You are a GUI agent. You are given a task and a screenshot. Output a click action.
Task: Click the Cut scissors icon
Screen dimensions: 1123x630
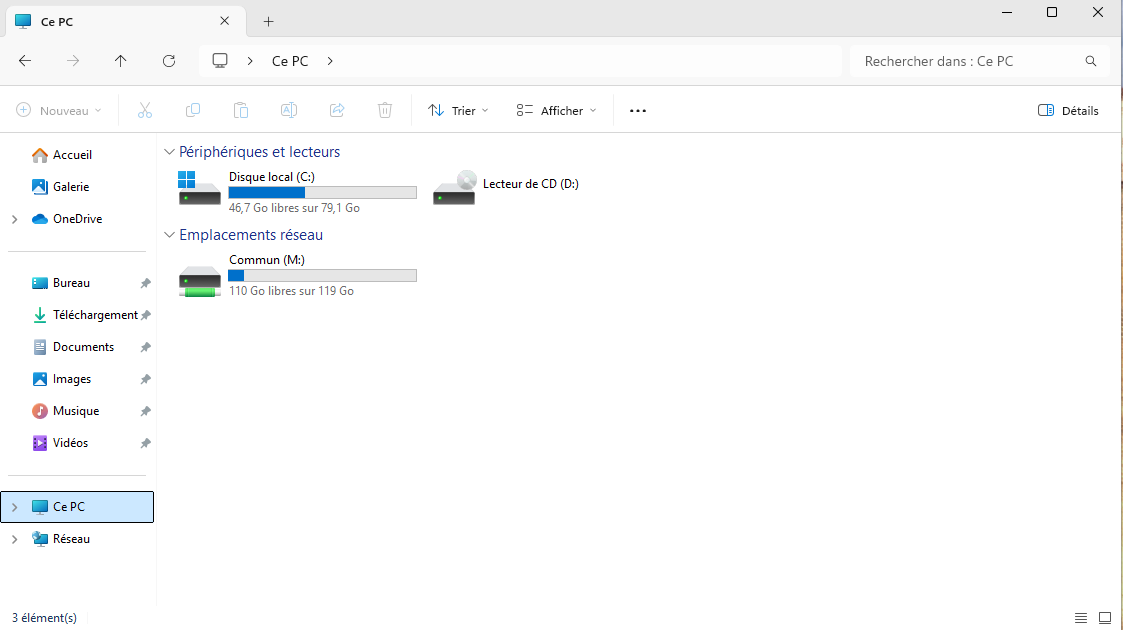coord(145,110)
